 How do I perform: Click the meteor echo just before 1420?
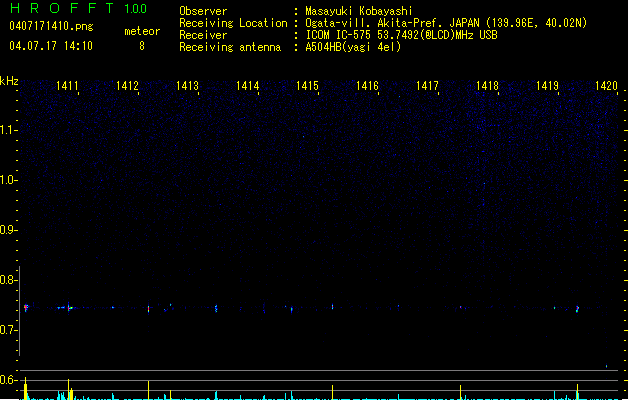point(578,309)
